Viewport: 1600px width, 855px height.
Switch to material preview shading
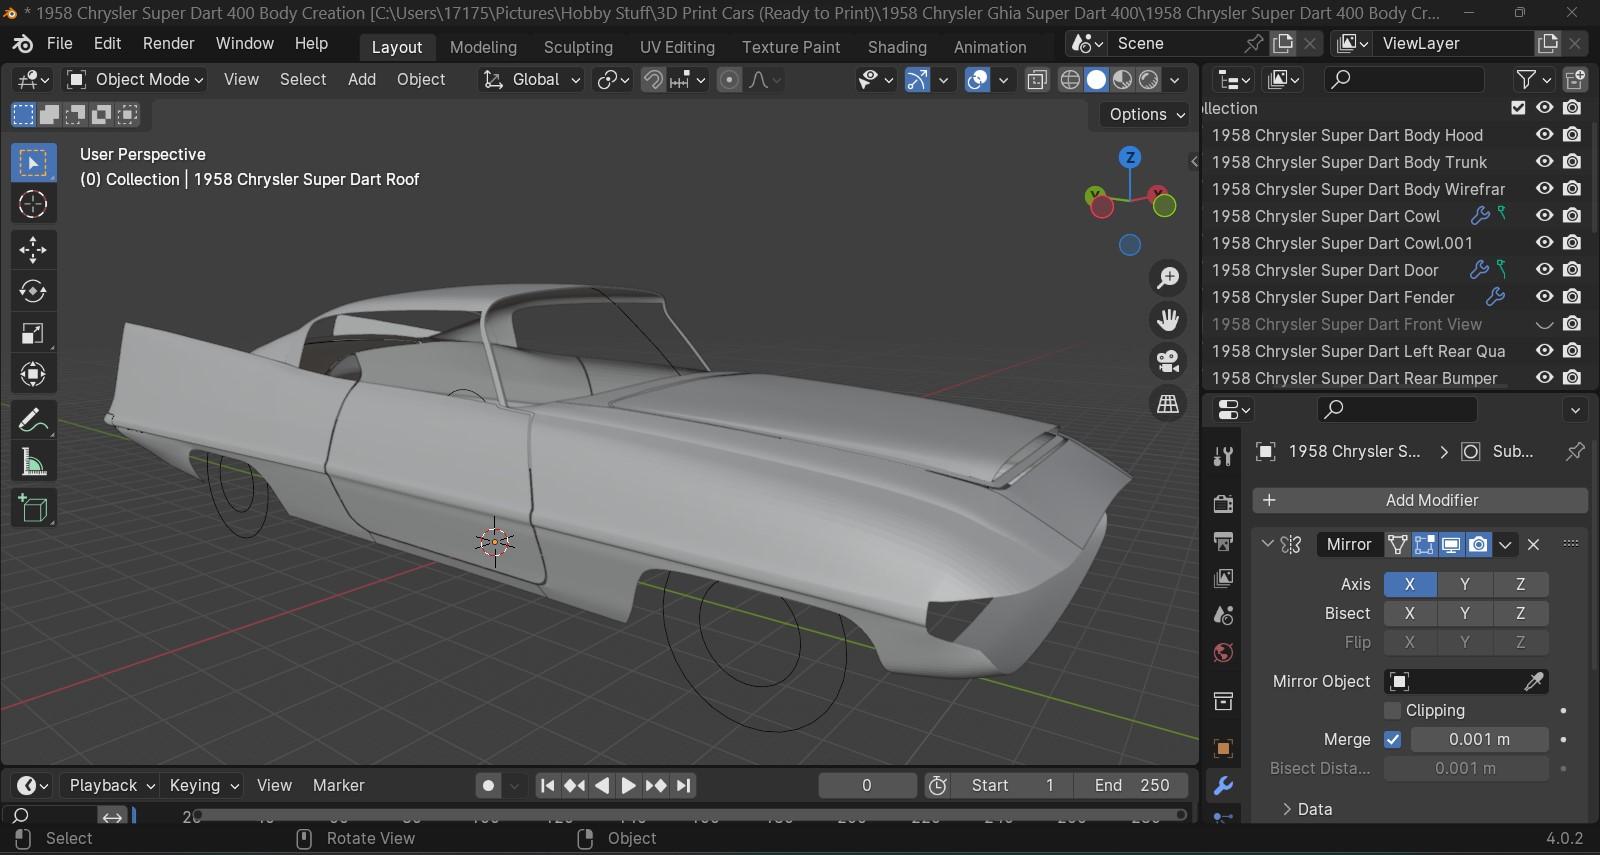tap(1123, 80)
